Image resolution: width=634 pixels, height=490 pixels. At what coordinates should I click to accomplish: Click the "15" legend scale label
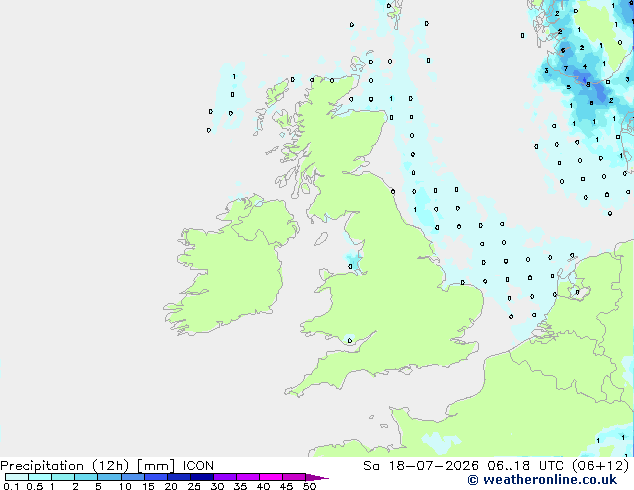coord(148,486)
